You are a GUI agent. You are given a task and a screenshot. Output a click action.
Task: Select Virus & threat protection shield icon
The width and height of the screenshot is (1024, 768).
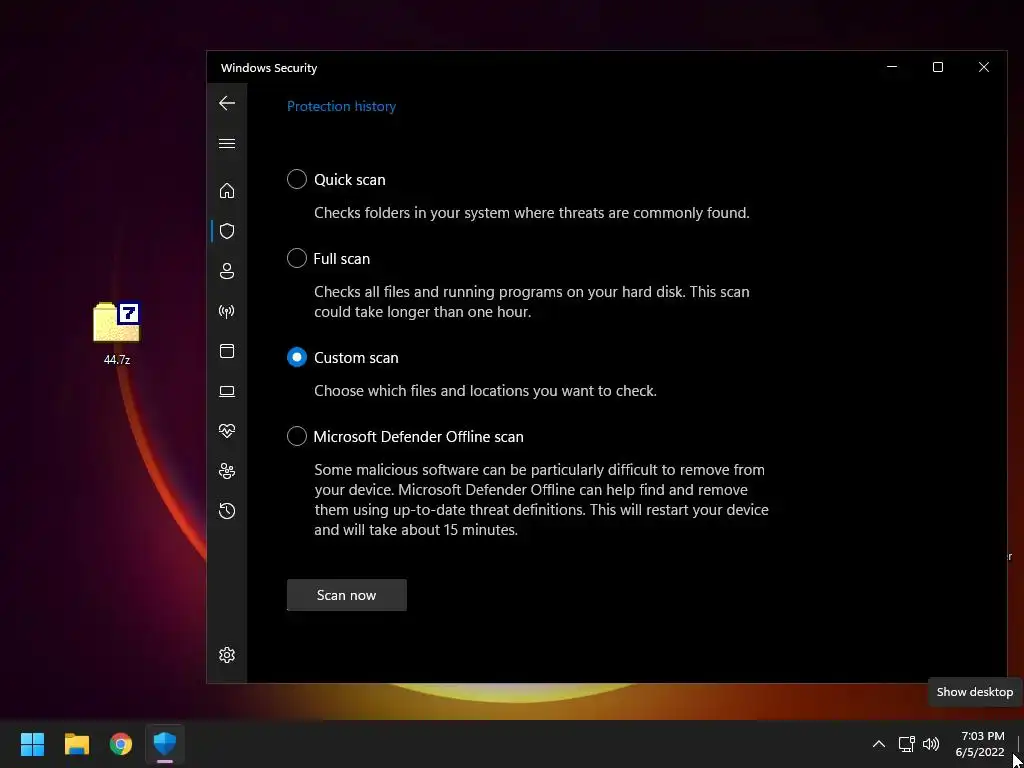227,231
